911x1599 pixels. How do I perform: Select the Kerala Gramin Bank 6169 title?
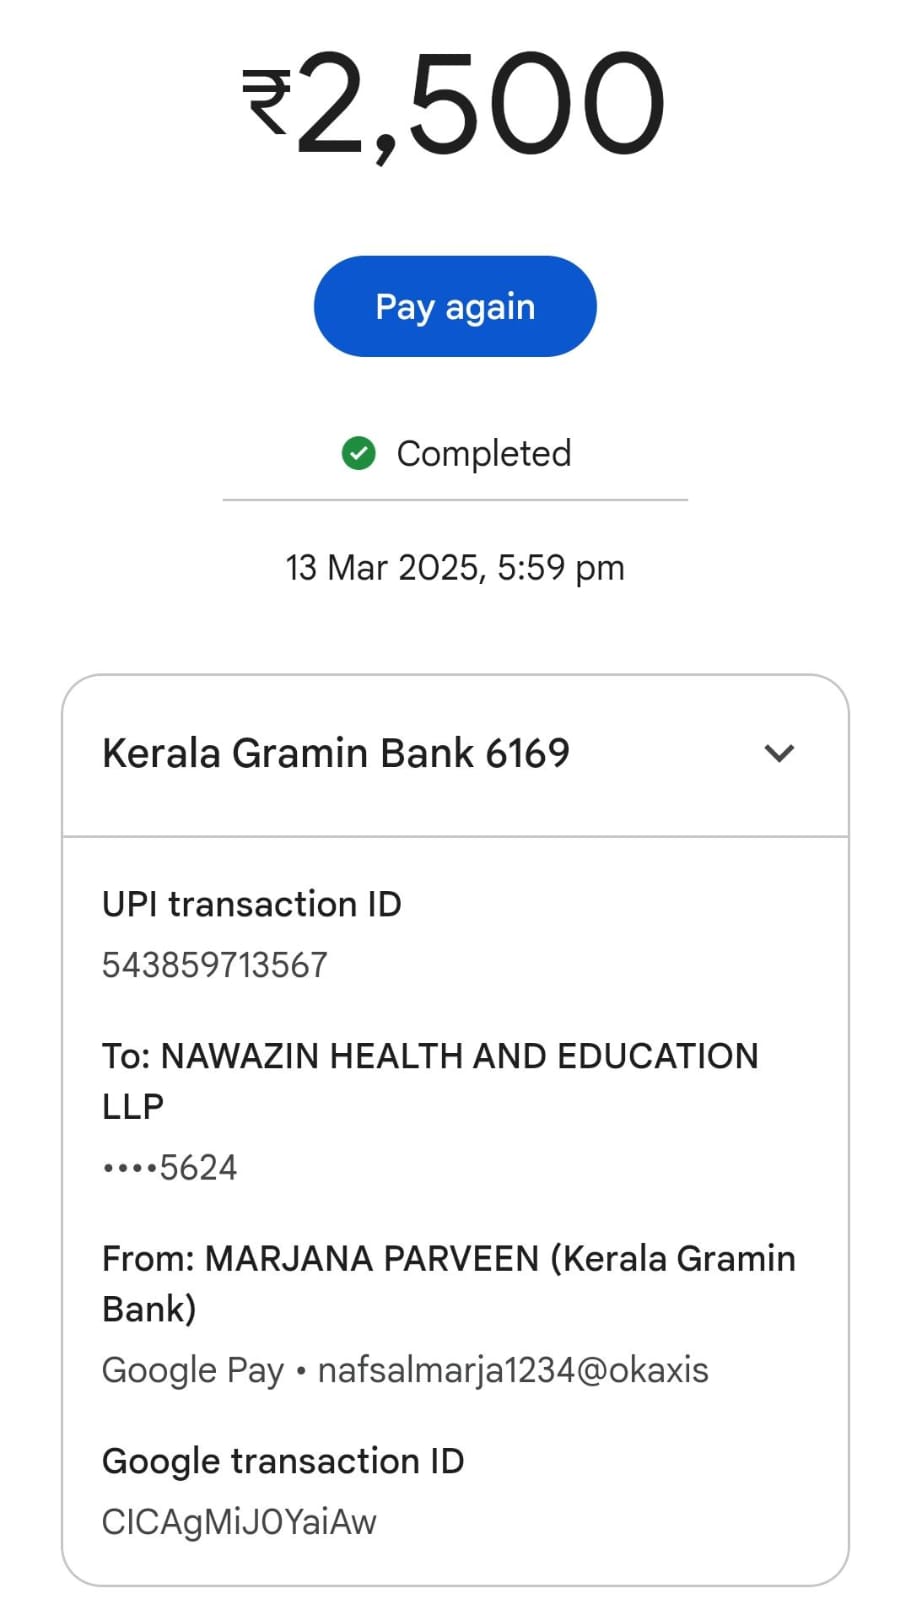click(x=336, y=753)
